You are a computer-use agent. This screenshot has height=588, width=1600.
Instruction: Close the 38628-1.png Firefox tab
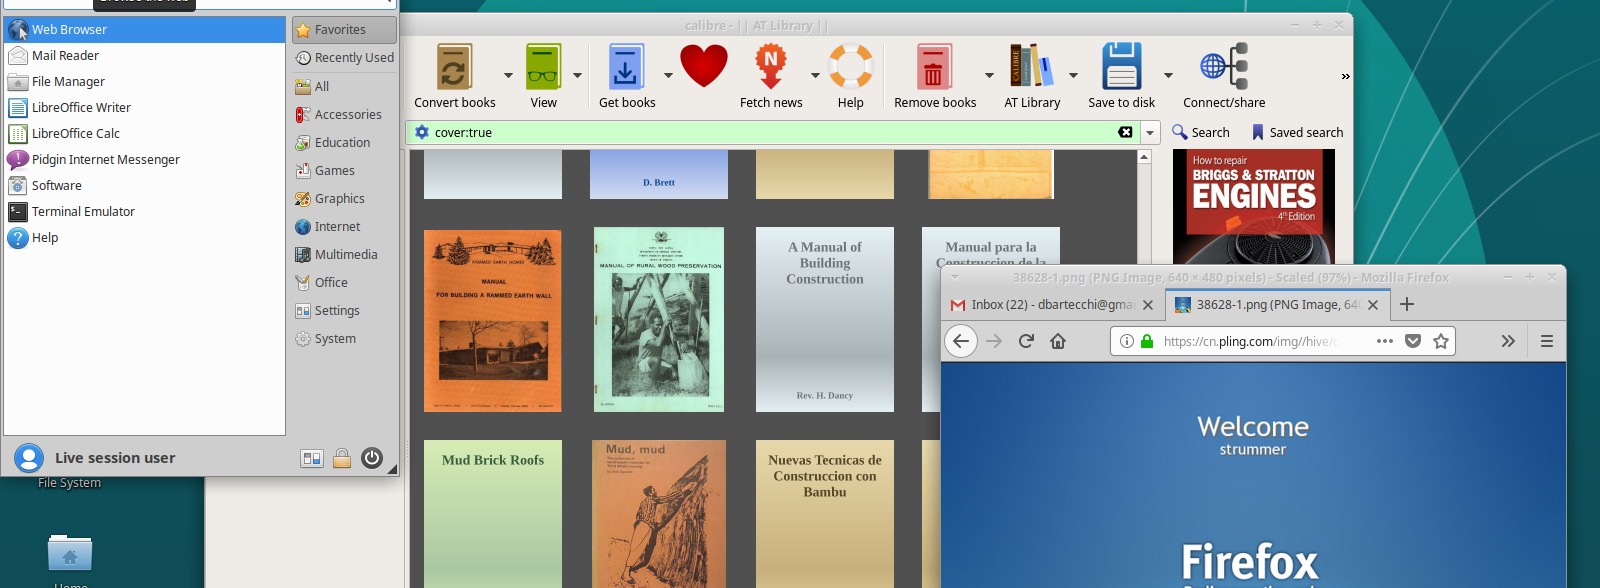point(1373,304)
